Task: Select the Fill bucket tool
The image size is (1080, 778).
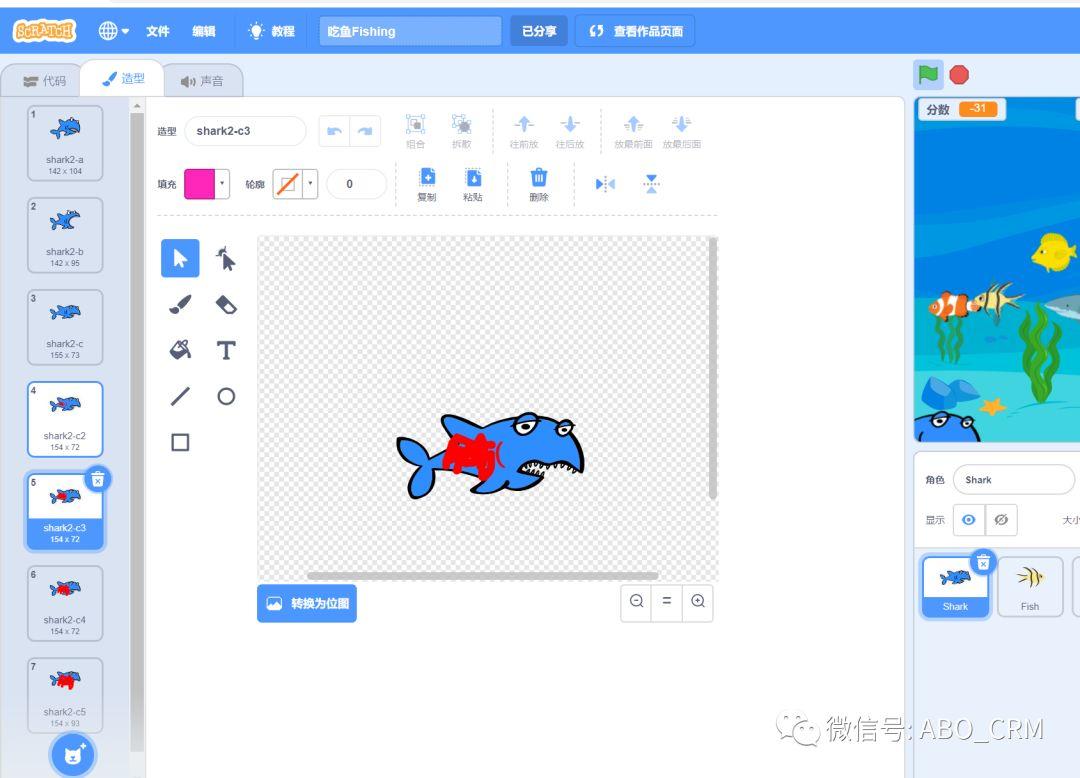Action: (x=180, y=350)
